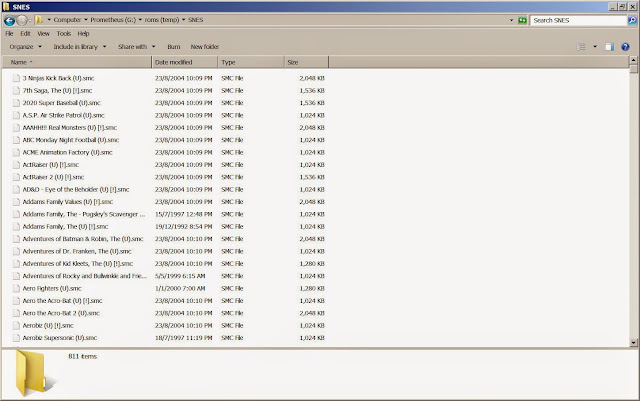Select ActRaiser (U) [!].smc
Viewport: 640px width, 401px height.
pos(51,165)
